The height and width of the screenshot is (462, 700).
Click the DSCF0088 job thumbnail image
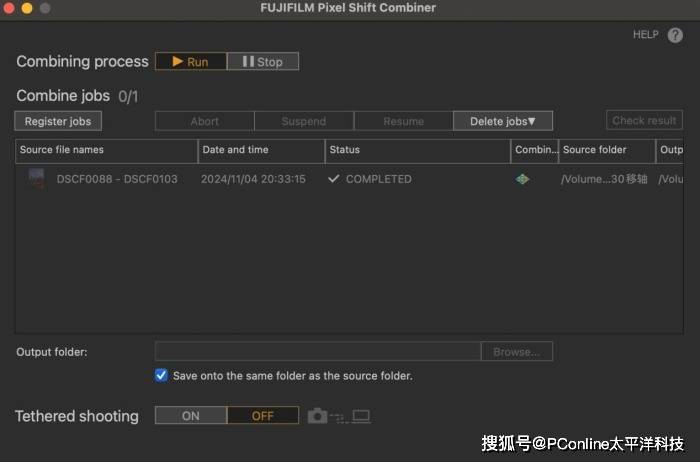pyautogui.click(x=36, y=179)
